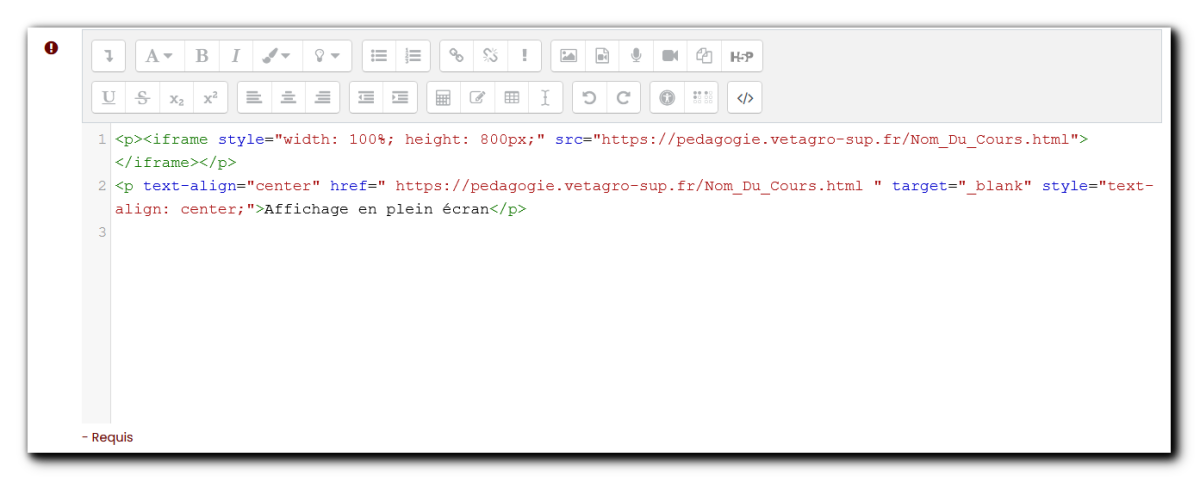Record audio with the microphone icon

[x=636, y=56]
